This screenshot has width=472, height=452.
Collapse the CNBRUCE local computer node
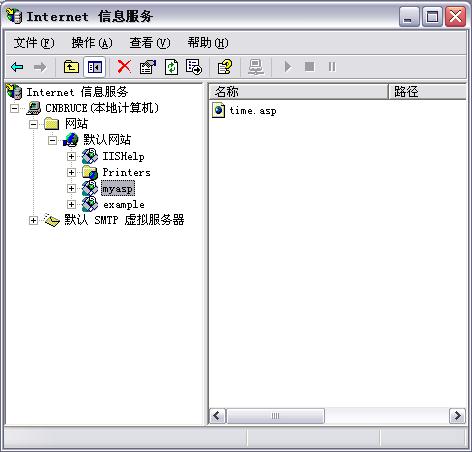(14, 108)
